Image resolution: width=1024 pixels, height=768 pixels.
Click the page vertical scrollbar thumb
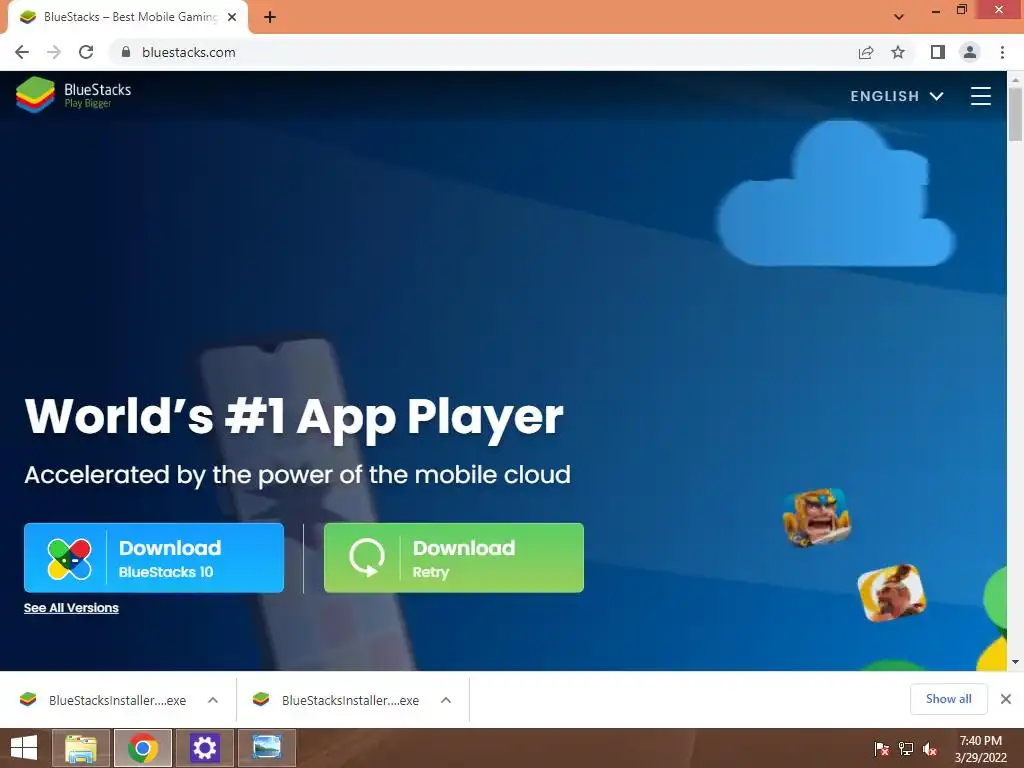click(1015, 114)
